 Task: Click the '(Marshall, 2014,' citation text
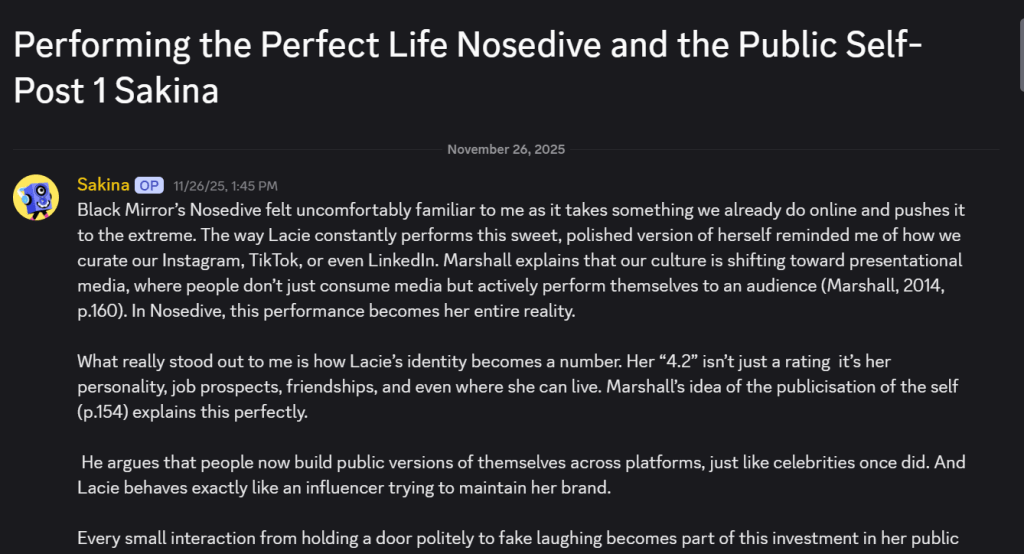tap(906, 286)
